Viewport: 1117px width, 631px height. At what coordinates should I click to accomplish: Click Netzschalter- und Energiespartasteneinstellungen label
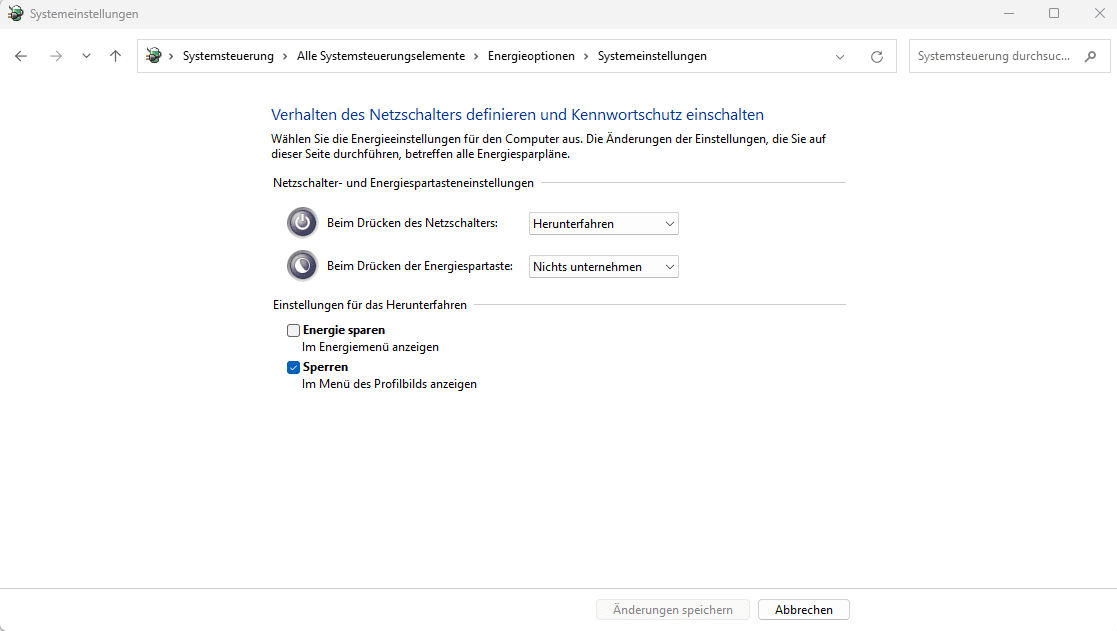[x=403, y=183]
